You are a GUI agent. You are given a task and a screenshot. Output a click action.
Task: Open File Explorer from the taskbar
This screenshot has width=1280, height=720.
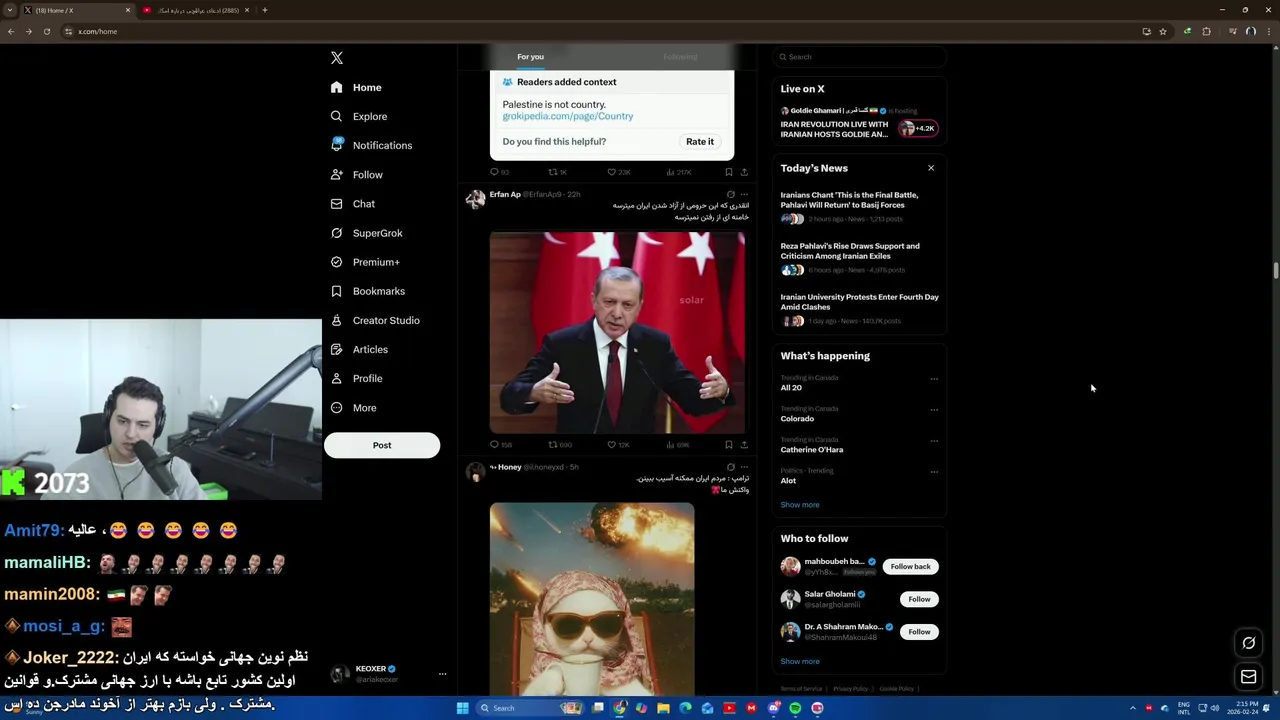[663, 708]
